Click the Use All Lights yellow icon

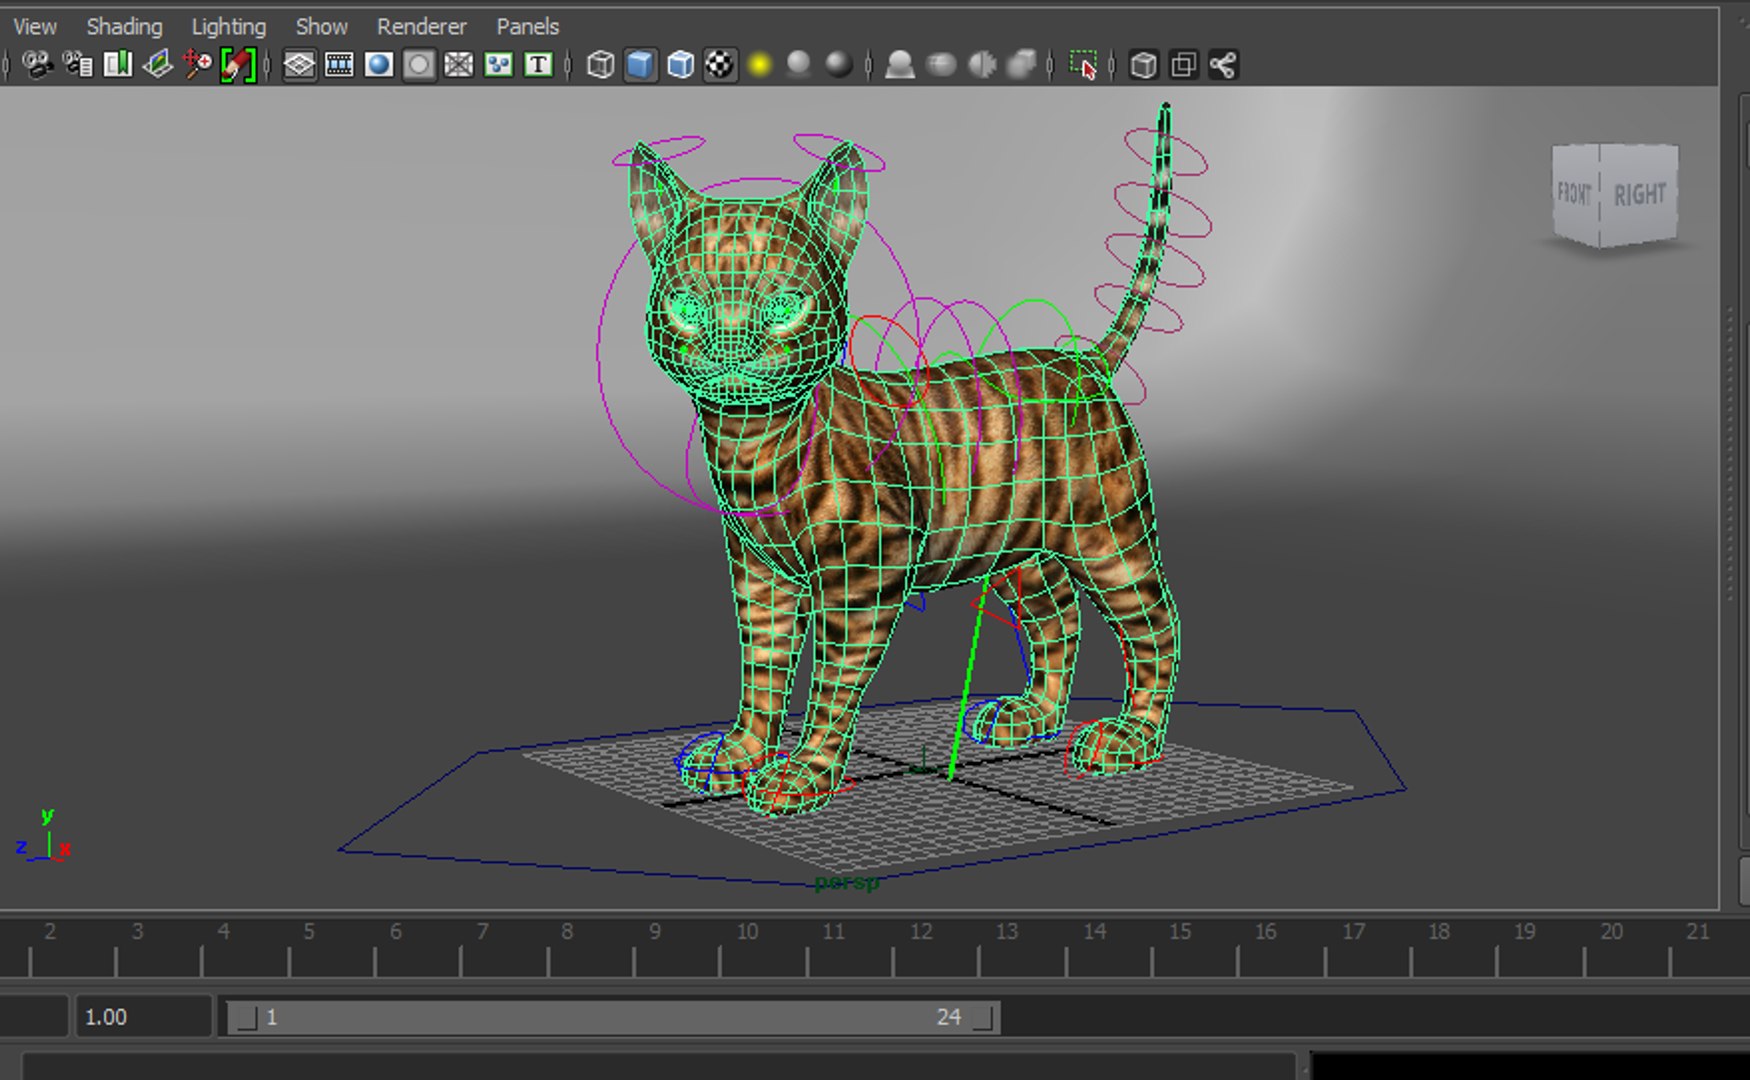pos(760,65)
